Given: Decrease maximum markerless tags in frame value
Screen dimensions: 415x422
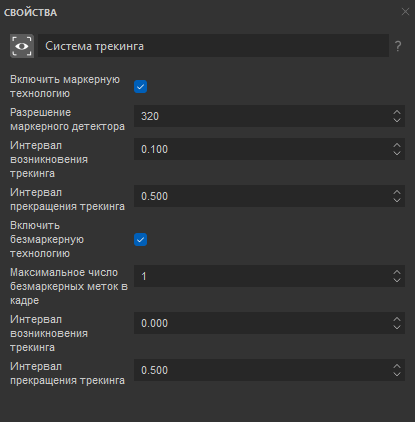Looking at the screenshot, I should click(397, 280).
